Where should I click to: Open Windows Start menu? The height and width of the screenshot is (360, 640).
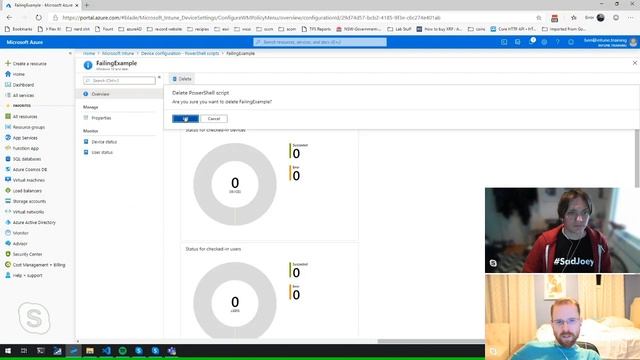8,351
